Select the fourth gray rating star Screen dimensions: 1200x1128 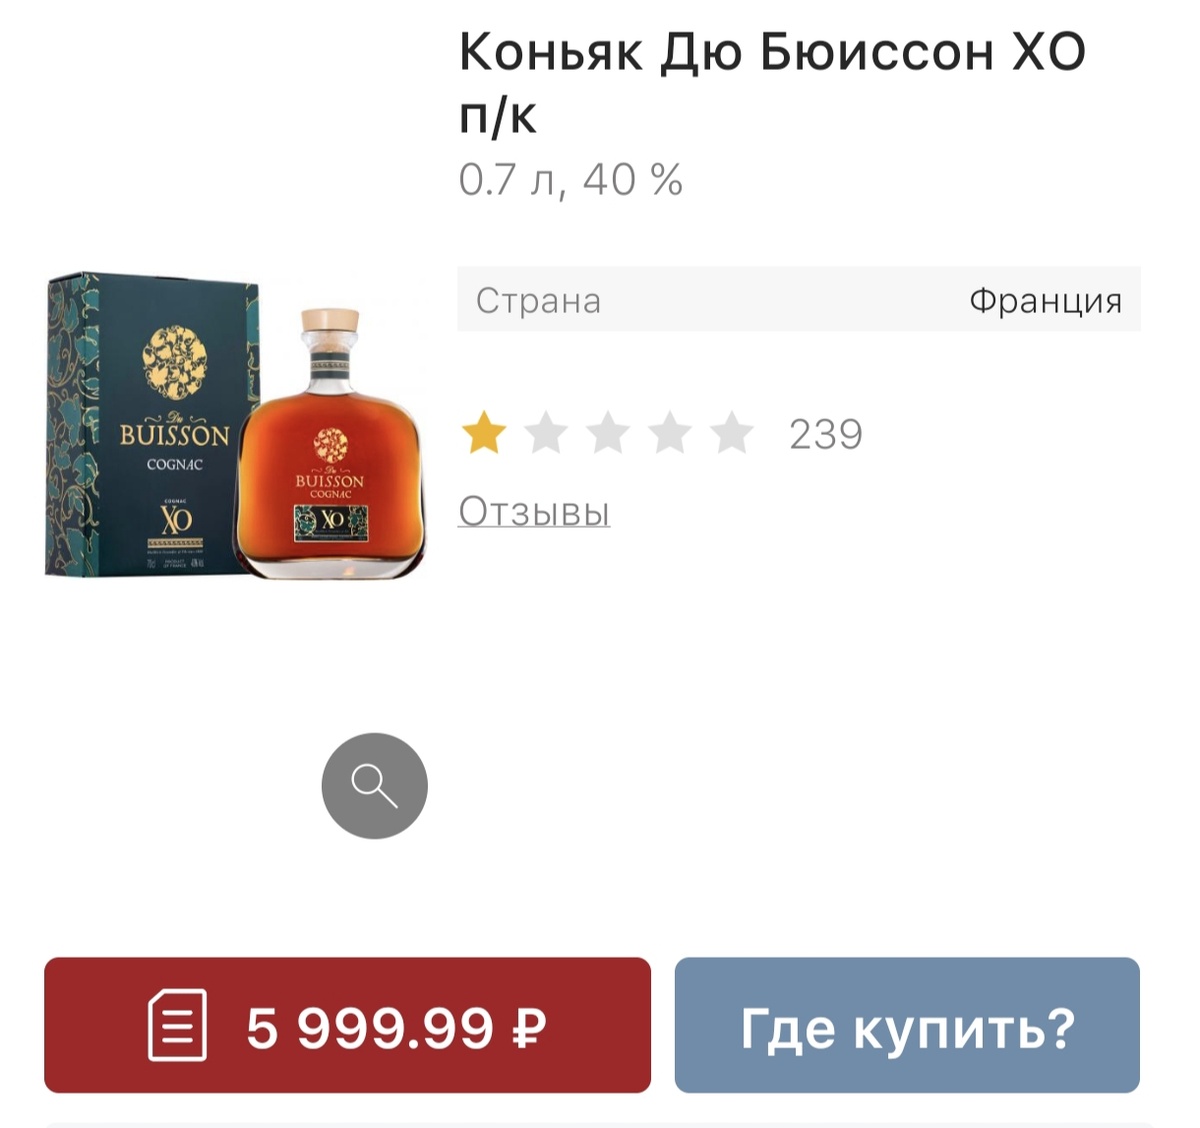(x=670, y=433)
